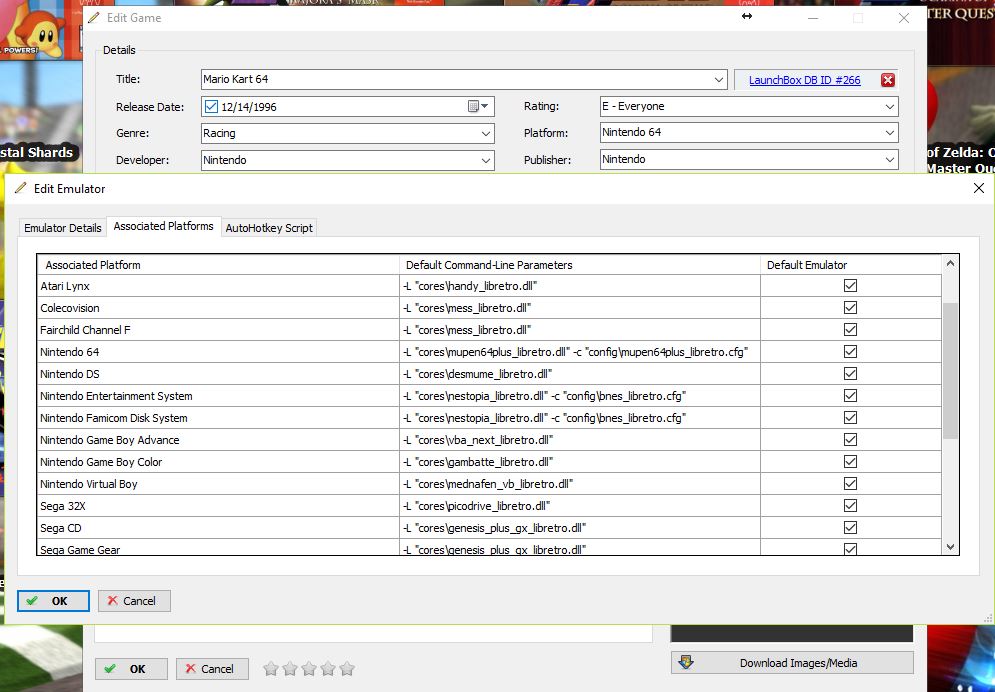Image resolution: width=995 pixels, height=692 pixels.
Task: Toggle Default Emulator for Nintendo Game Boy Advance
Action: pos(850,440)
